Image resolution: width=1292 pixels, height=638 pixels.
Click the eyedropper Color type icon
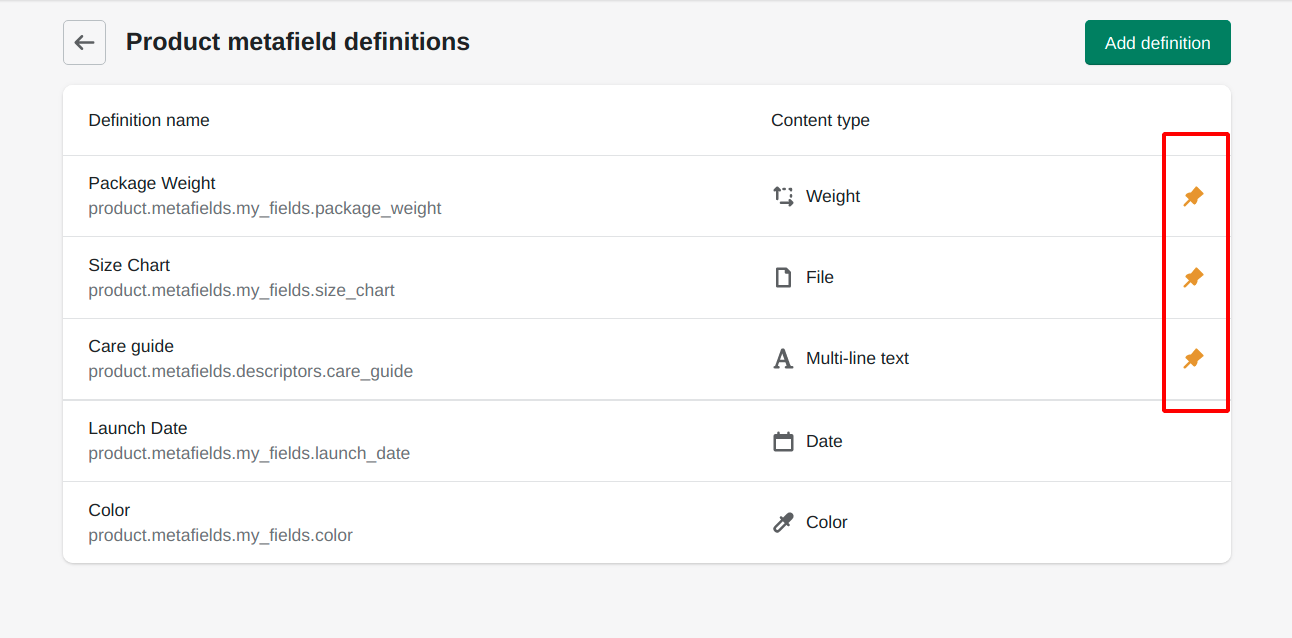point(783,522)
